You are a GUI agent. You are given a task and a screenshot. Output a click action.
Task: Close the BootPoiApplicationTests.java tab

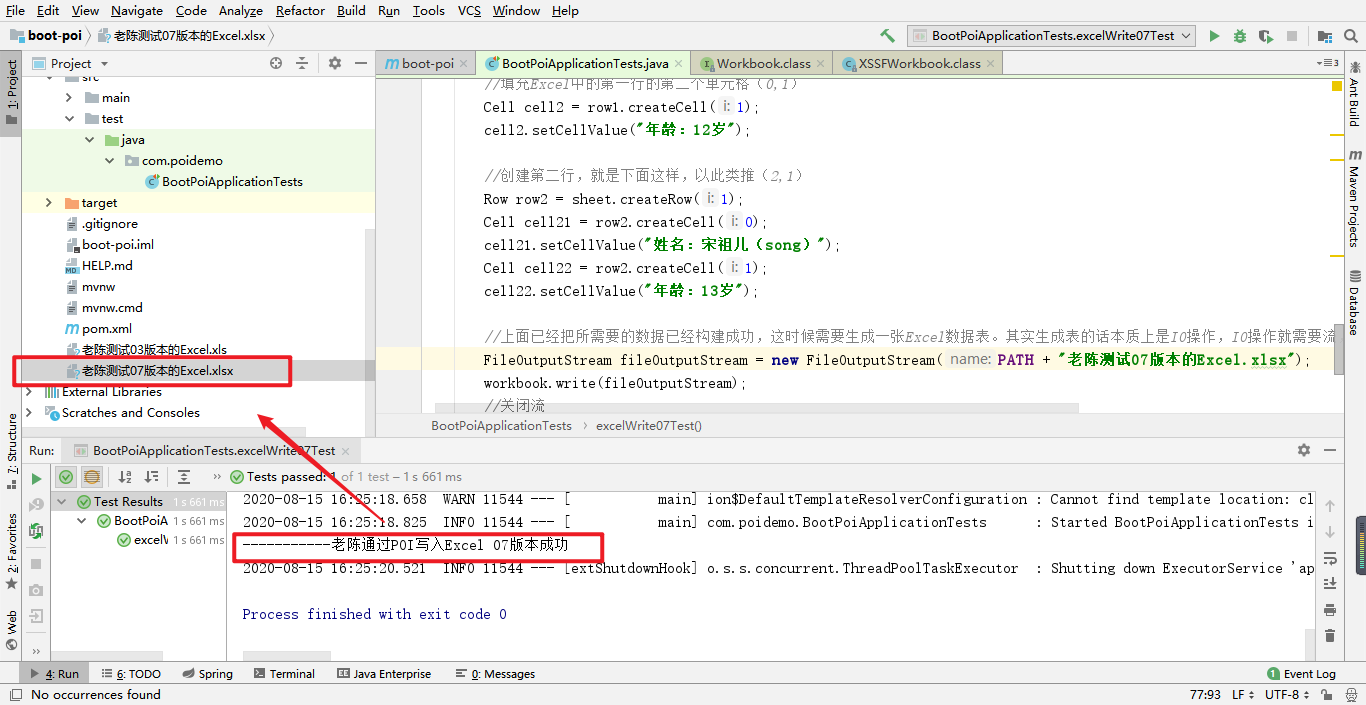pos(679,63)
